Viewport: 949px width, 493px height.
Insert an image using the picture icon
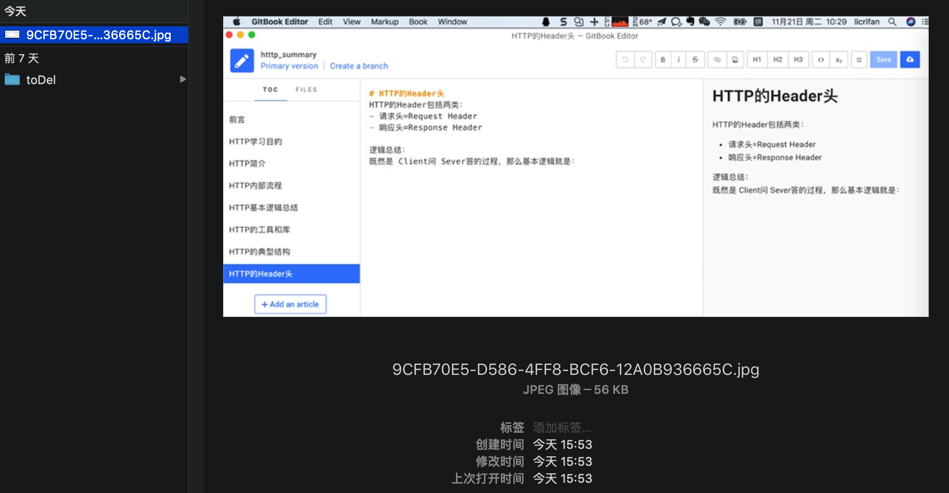pos(735,59)
